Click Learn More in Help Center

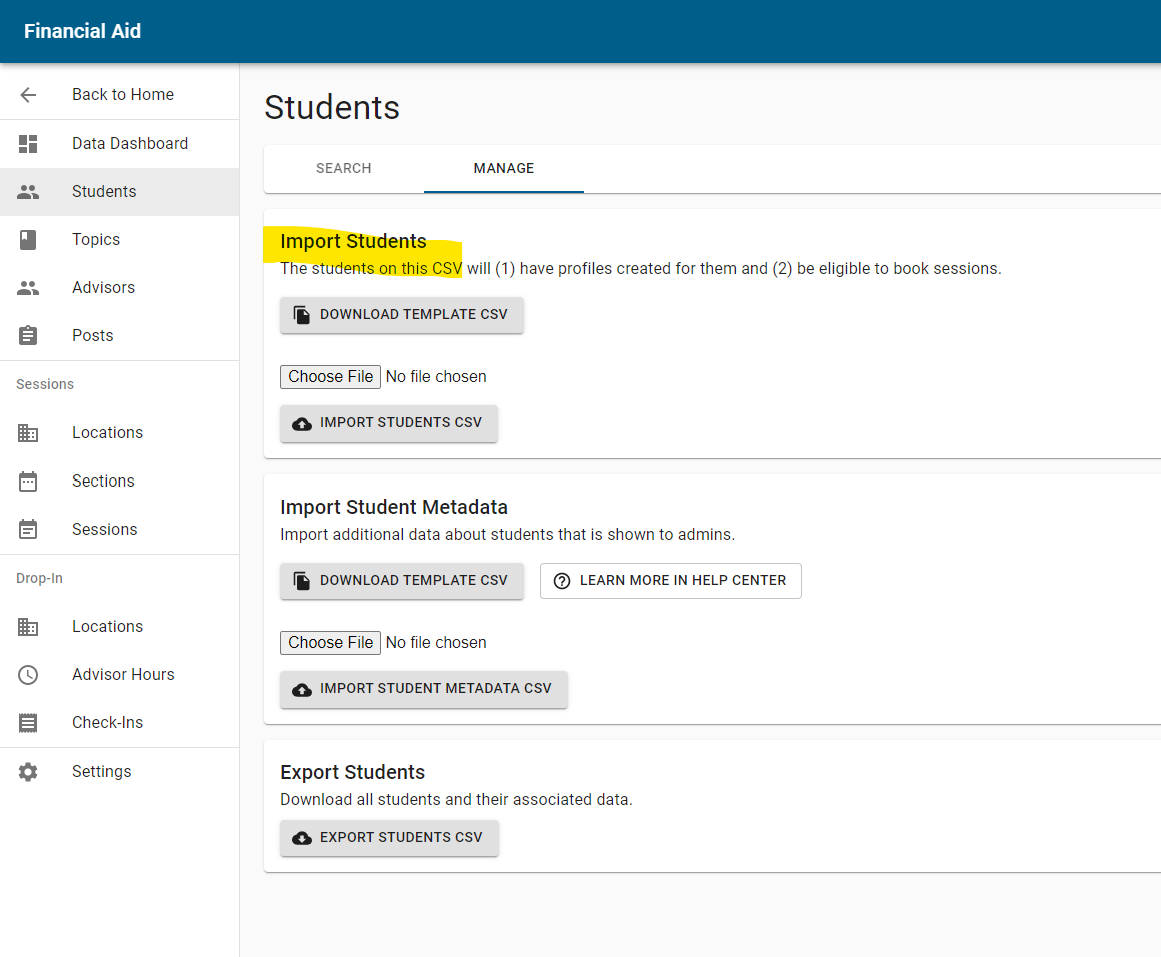point(670,580)
